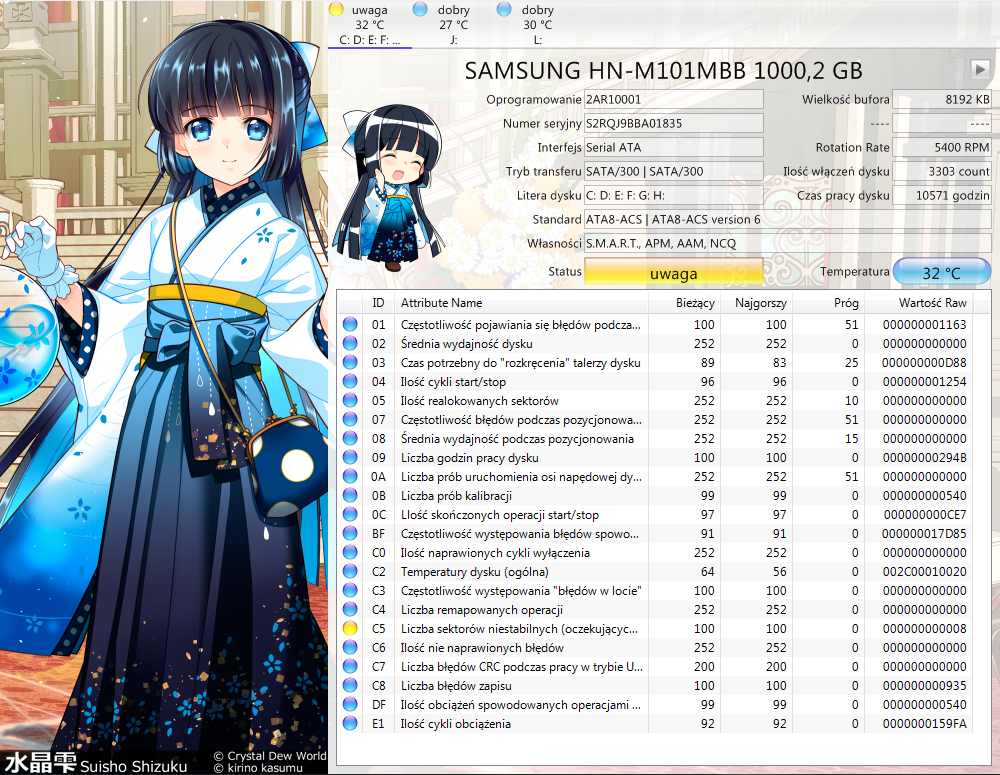Select the 'Liczba błędów zapisu' row text
The width and height of the screenshot is (1000, 775).
click(456, 686)
